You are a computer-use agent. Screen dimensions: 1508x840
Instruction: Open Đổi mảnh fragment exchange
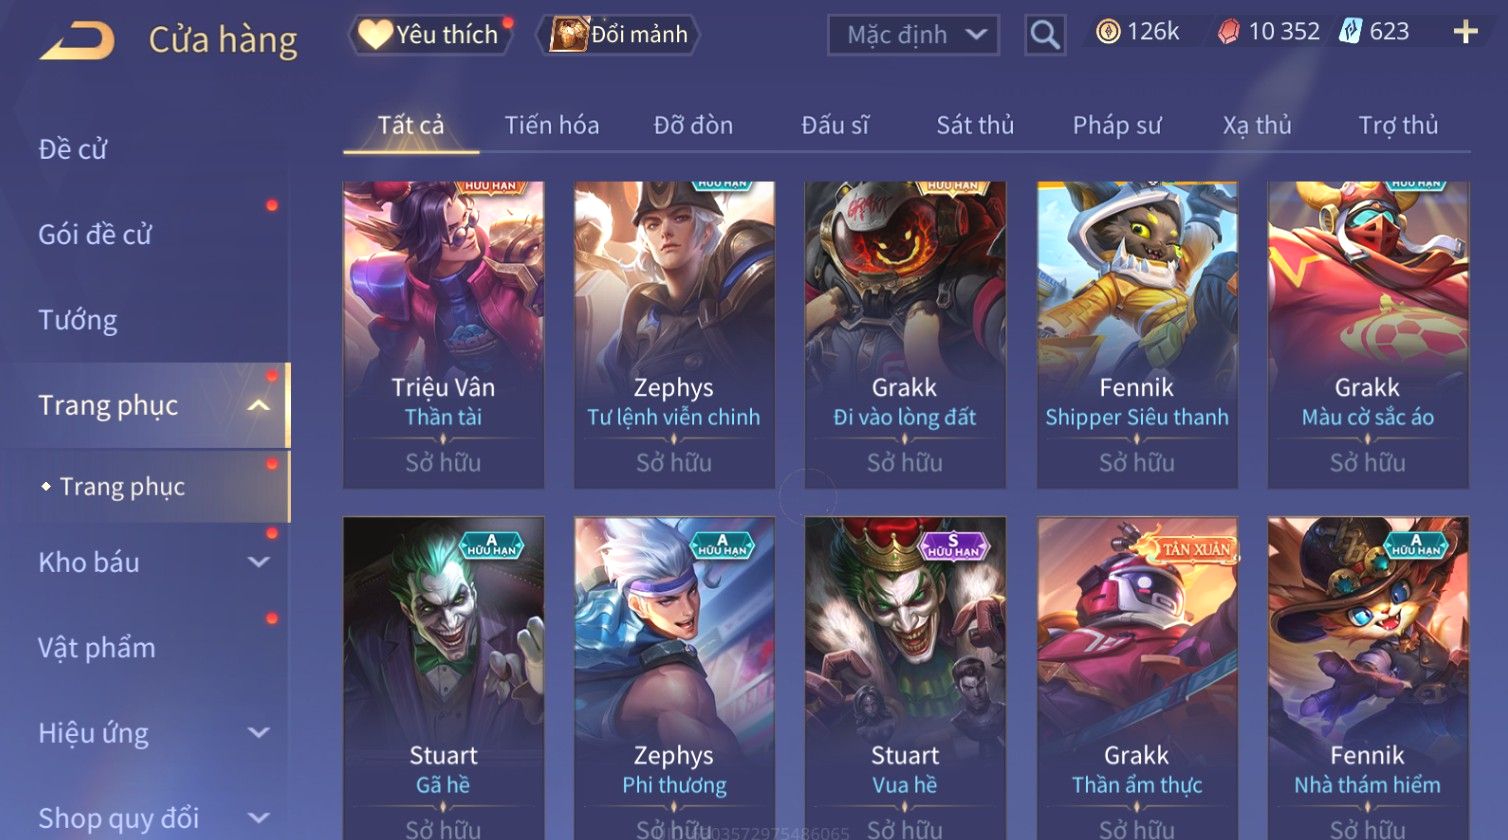[x=618, y=35]
